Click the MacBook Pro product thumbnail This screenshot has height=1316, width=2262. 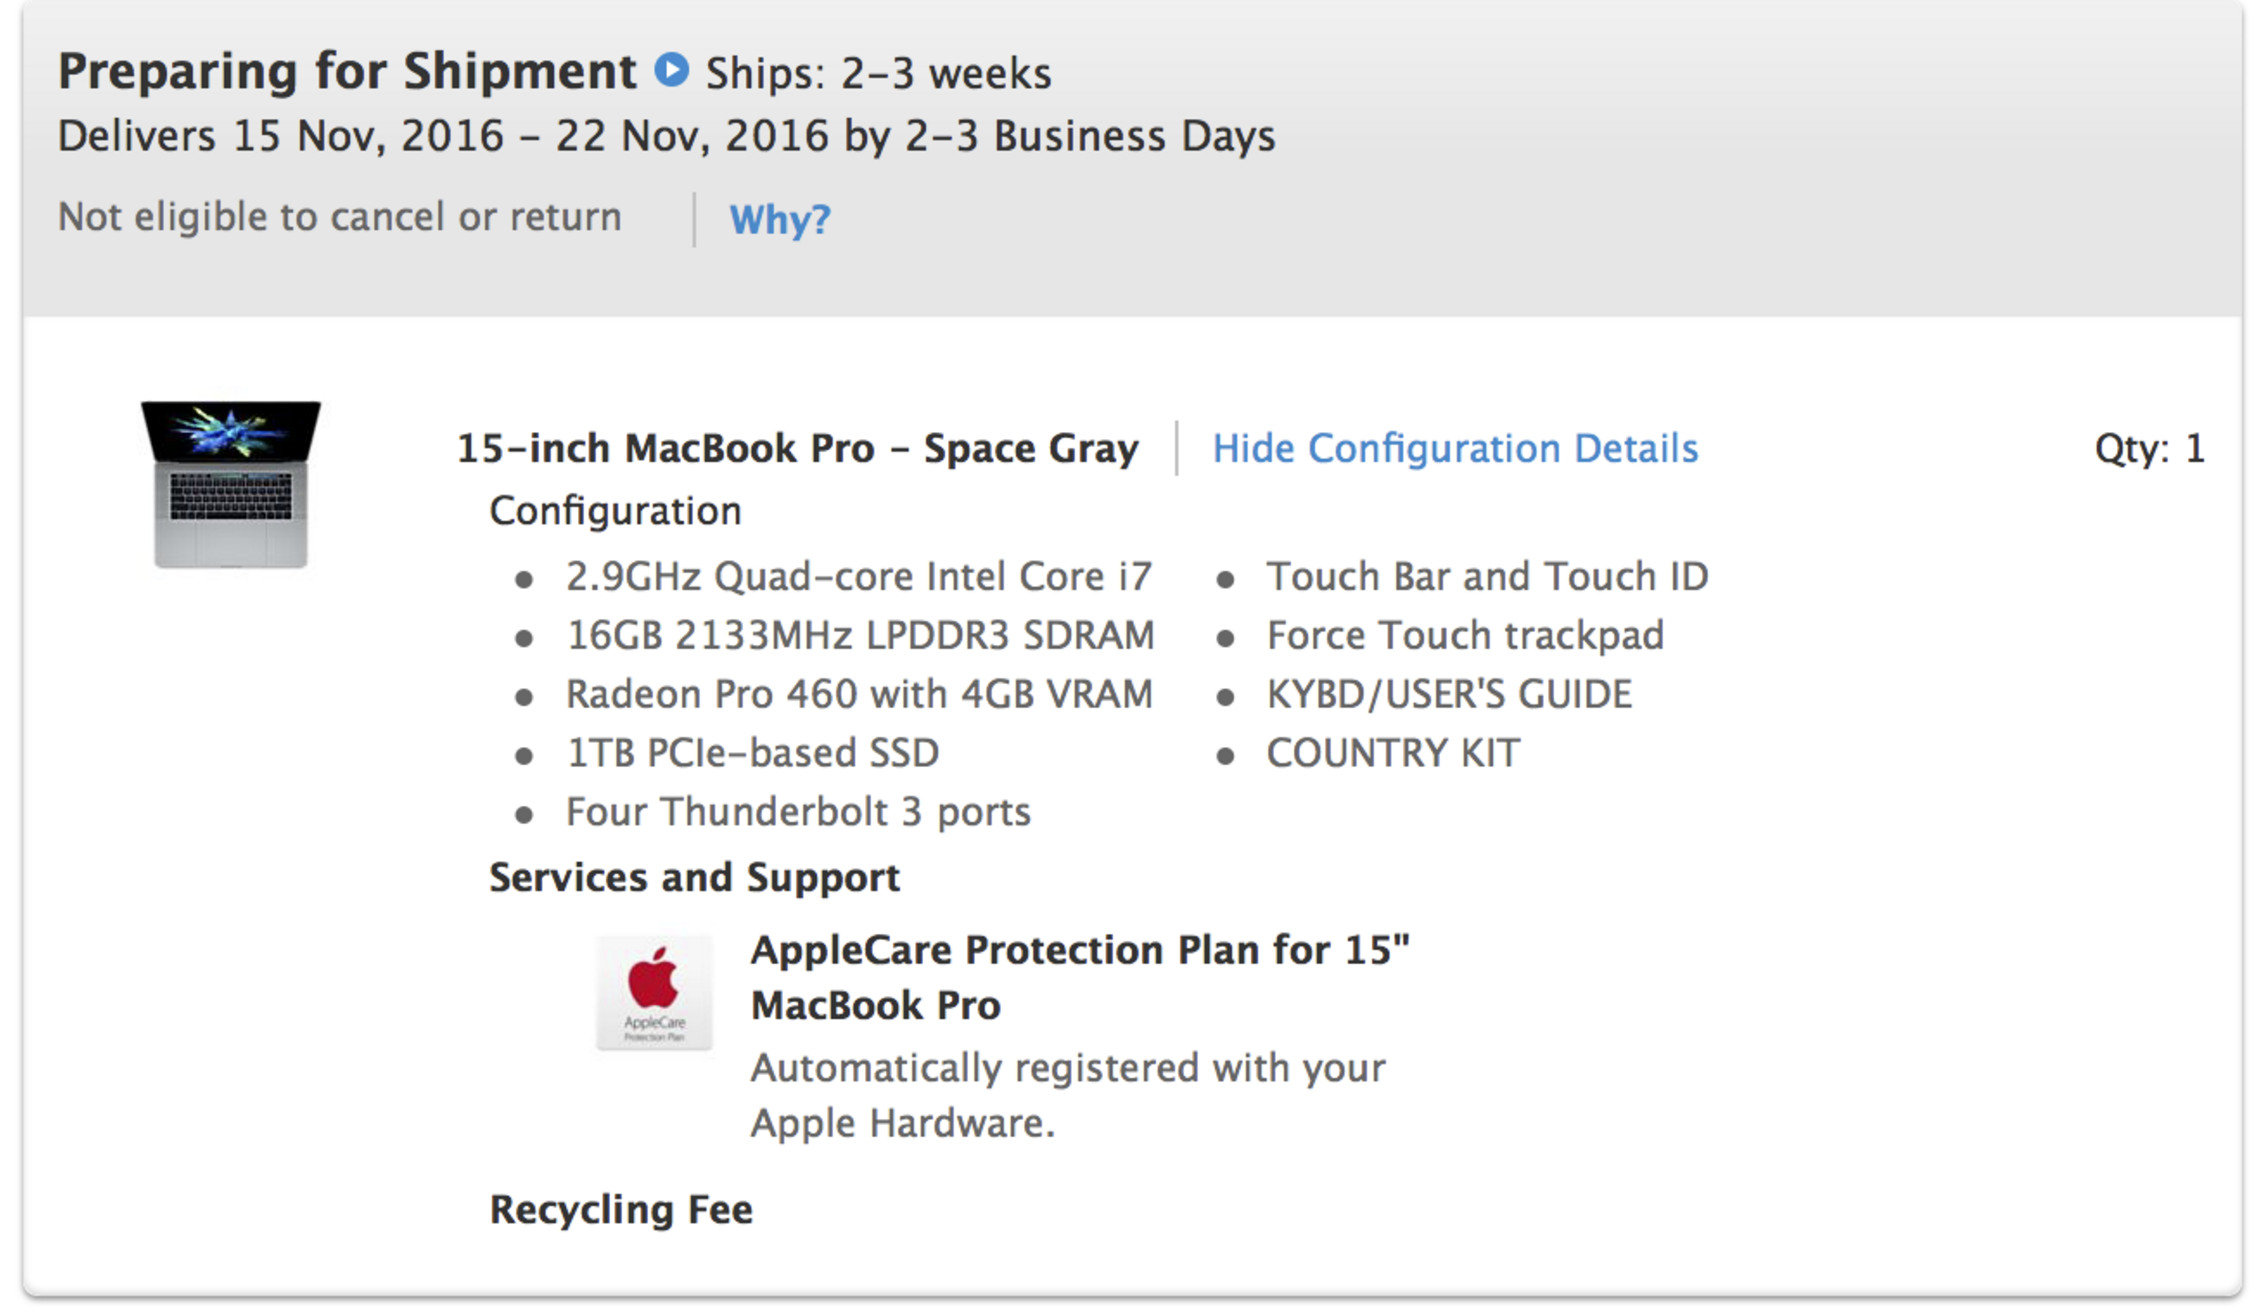(x=231, y=484)
